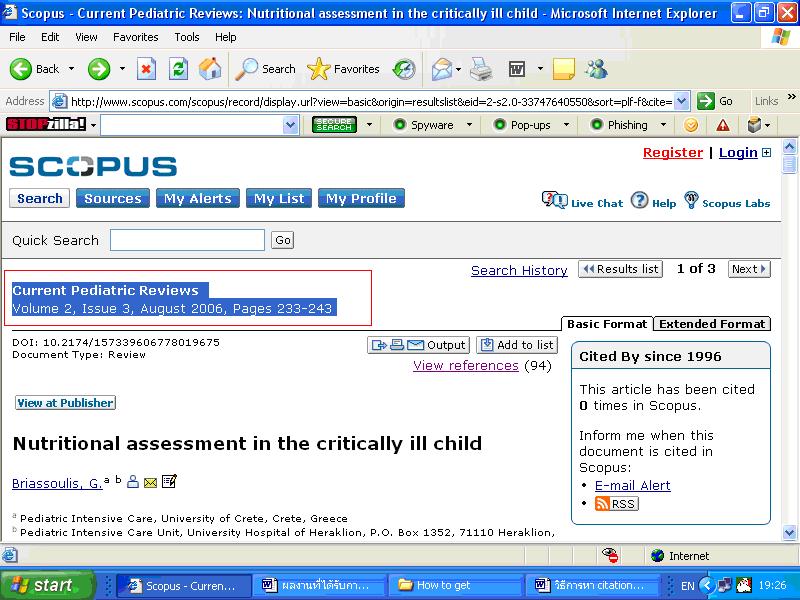This screenshot has height=600, width=800.
Task: Open the Search magnifier toolbar button
Action: coord(265,69)
